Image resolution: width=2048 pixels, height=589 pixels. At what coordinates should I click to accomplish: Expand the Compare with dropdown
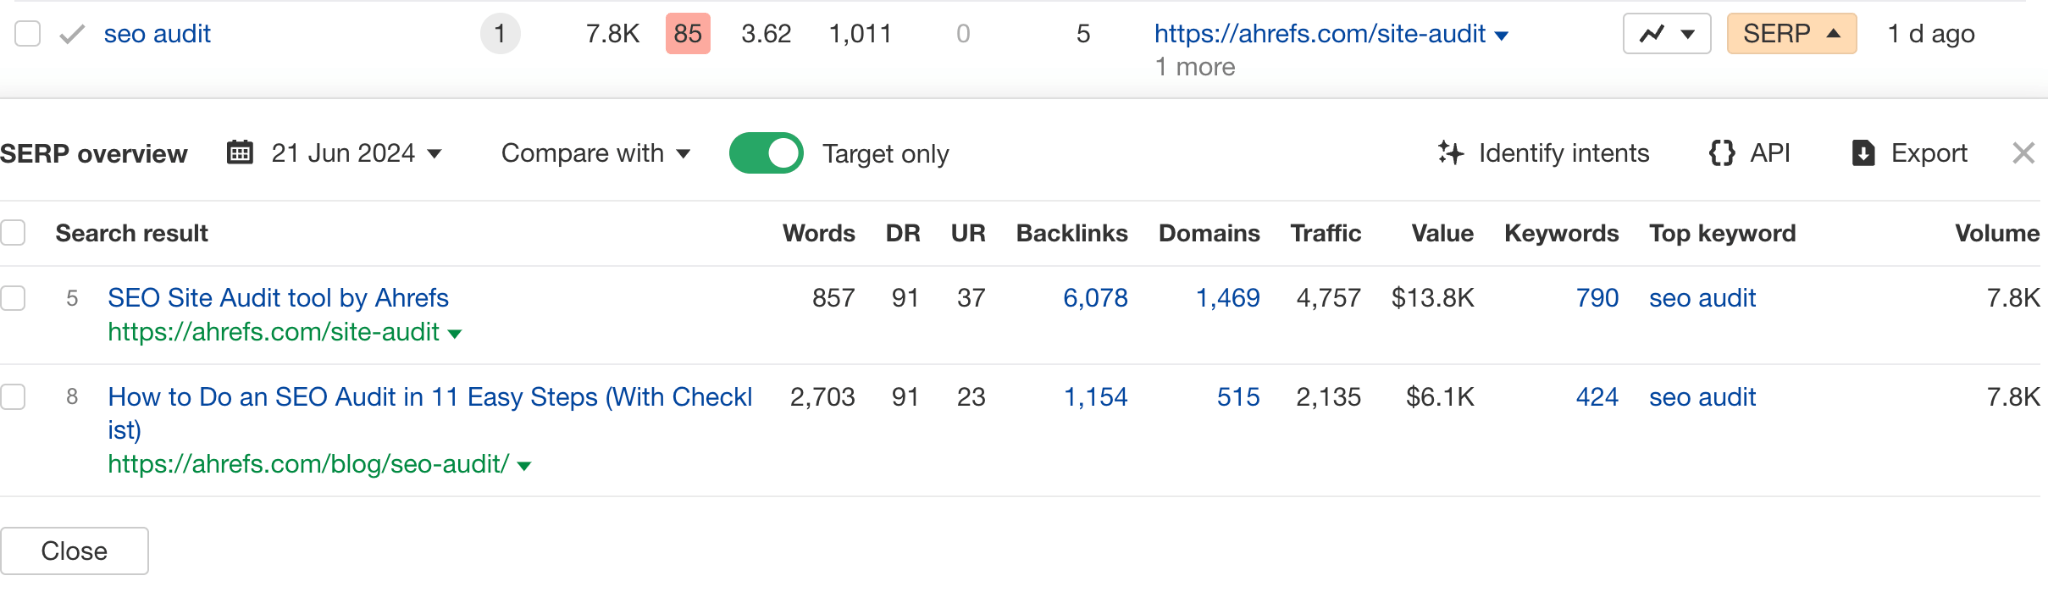595,153
